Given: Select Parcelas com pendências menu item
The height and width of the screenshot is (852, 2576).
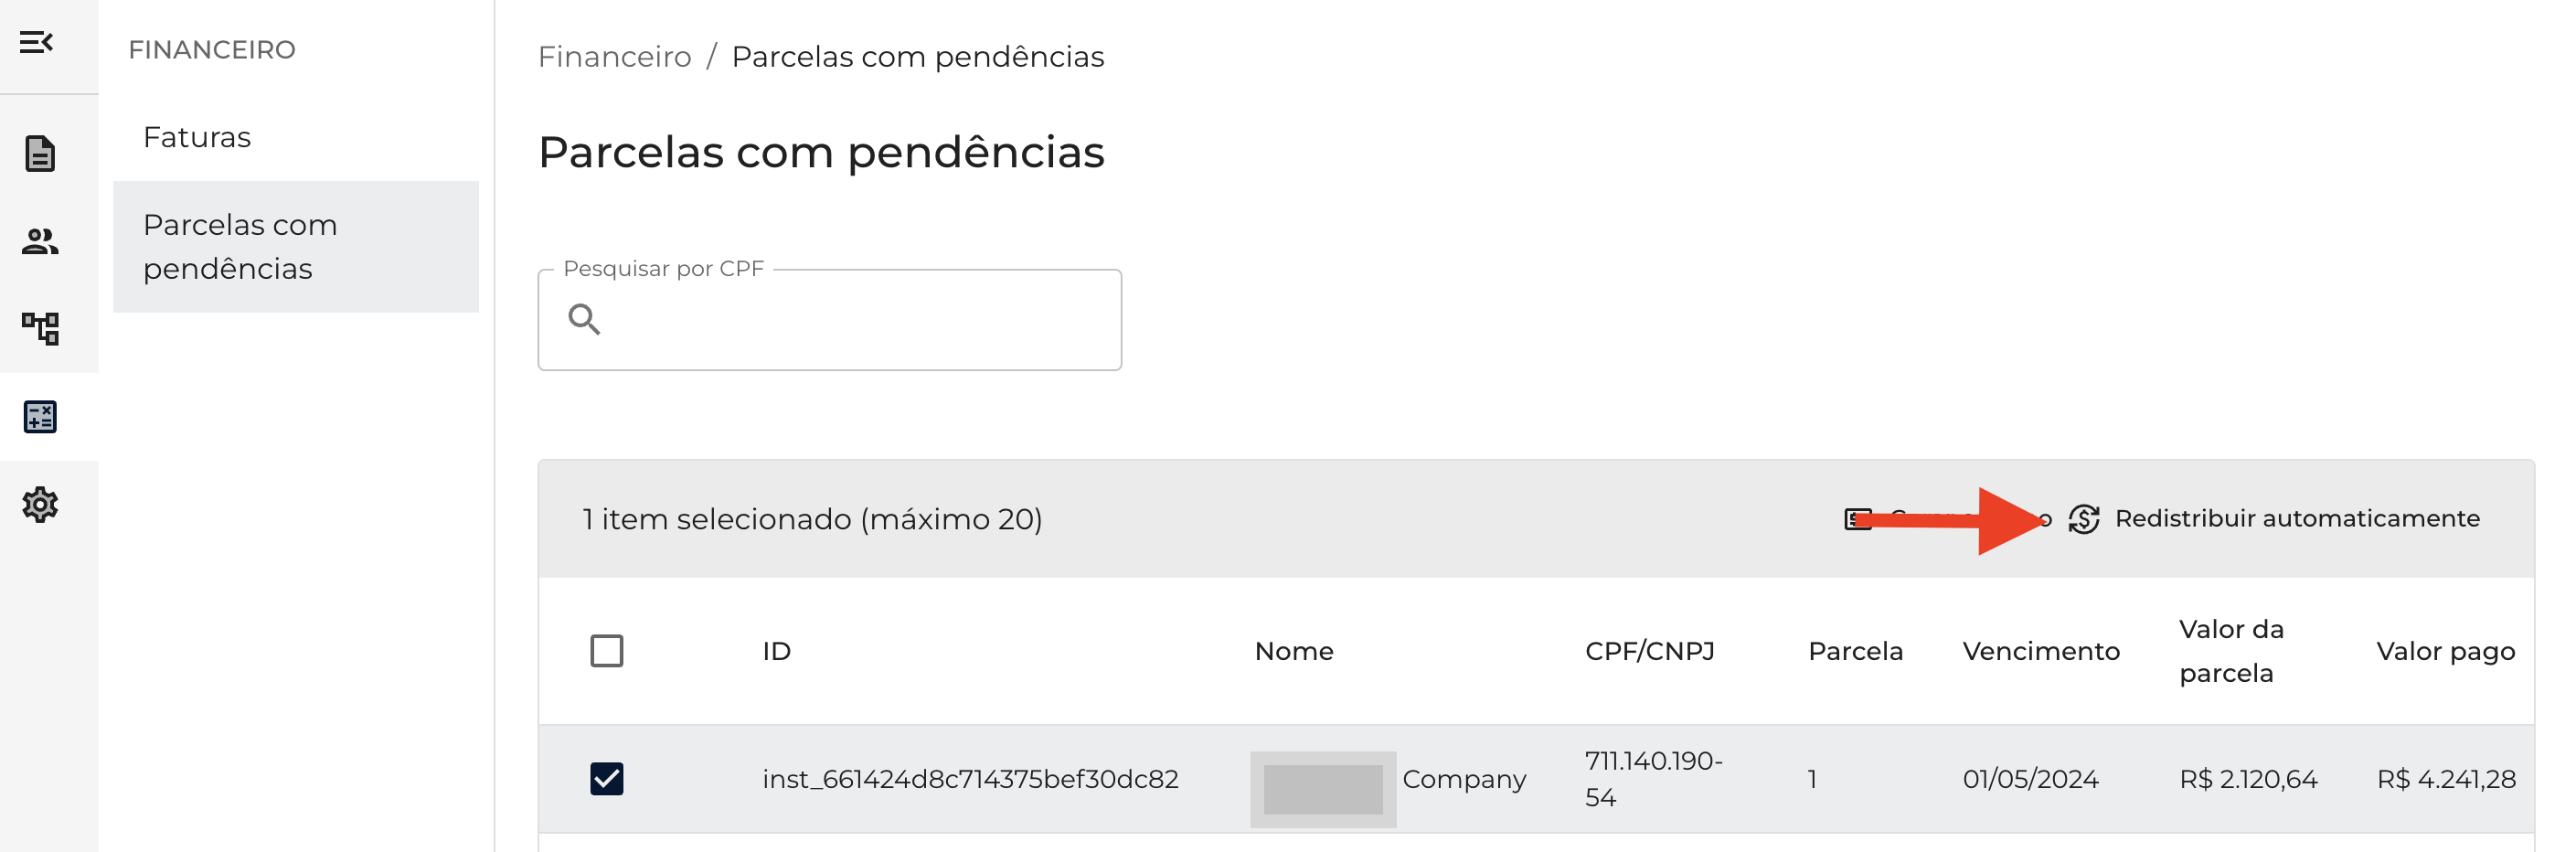Looking at the screenshot, I should 240,247.
